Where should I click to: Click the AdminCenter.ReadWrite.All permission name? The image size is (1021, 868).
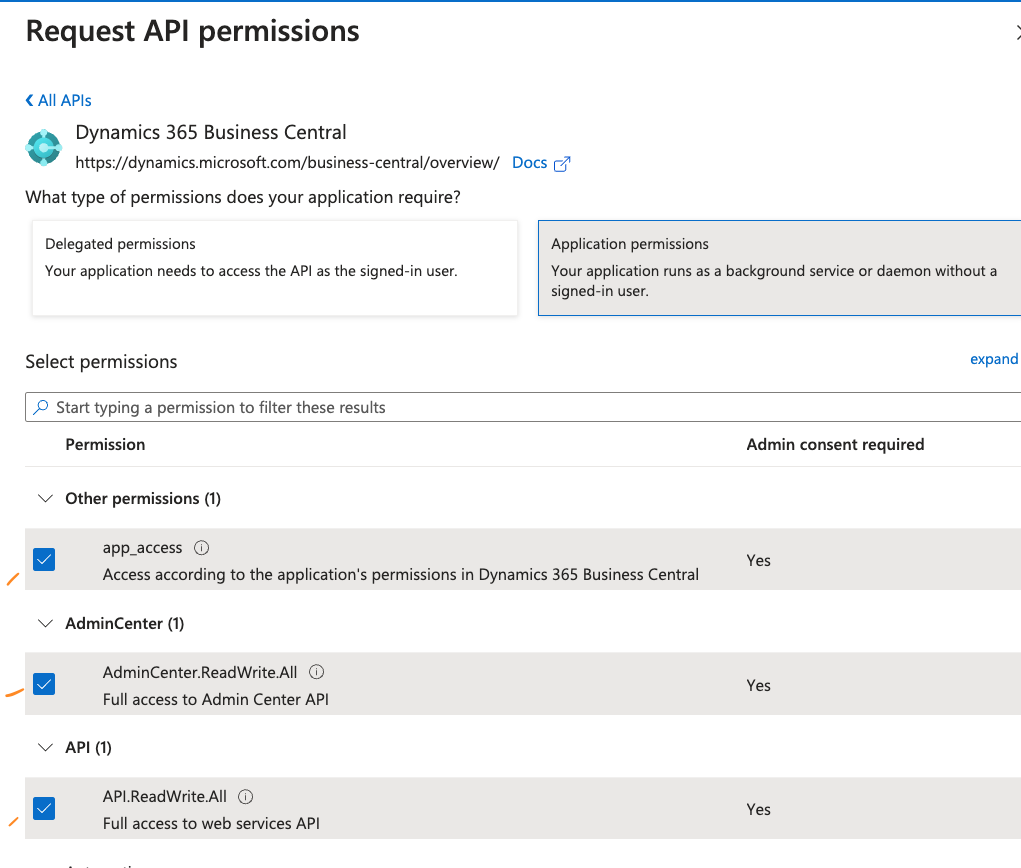200,673
